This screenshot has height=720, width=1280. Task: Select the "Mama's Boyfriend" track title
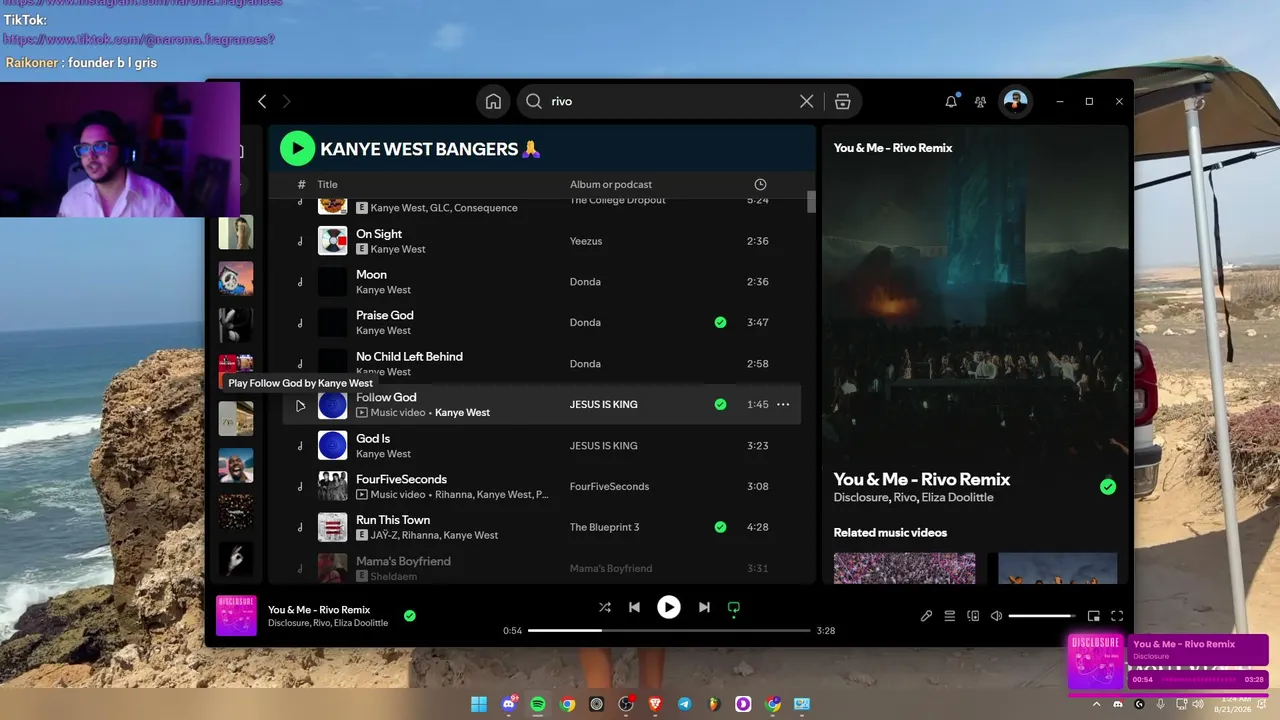[x=403, y=562]
